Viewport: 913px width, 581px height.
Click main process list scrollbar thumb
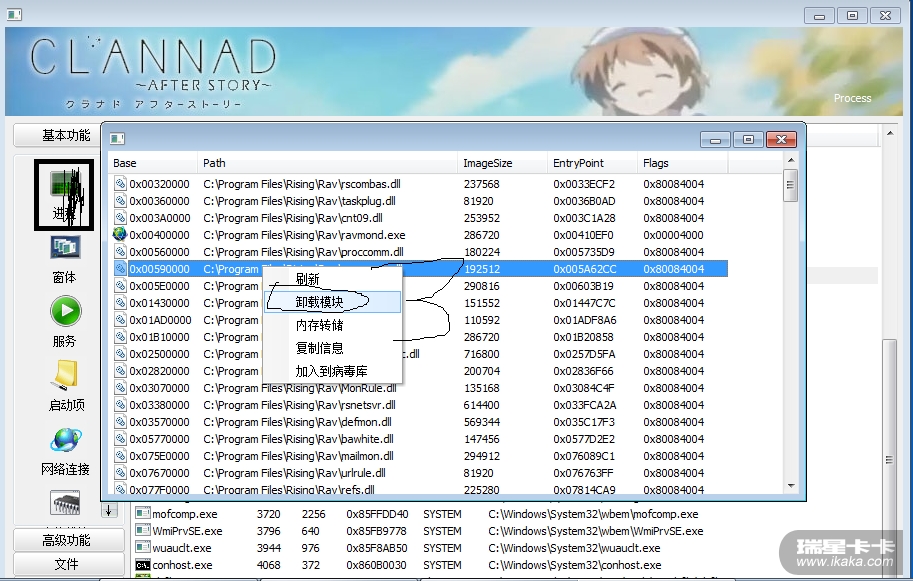pyautogui.click(x=890, y=459)
